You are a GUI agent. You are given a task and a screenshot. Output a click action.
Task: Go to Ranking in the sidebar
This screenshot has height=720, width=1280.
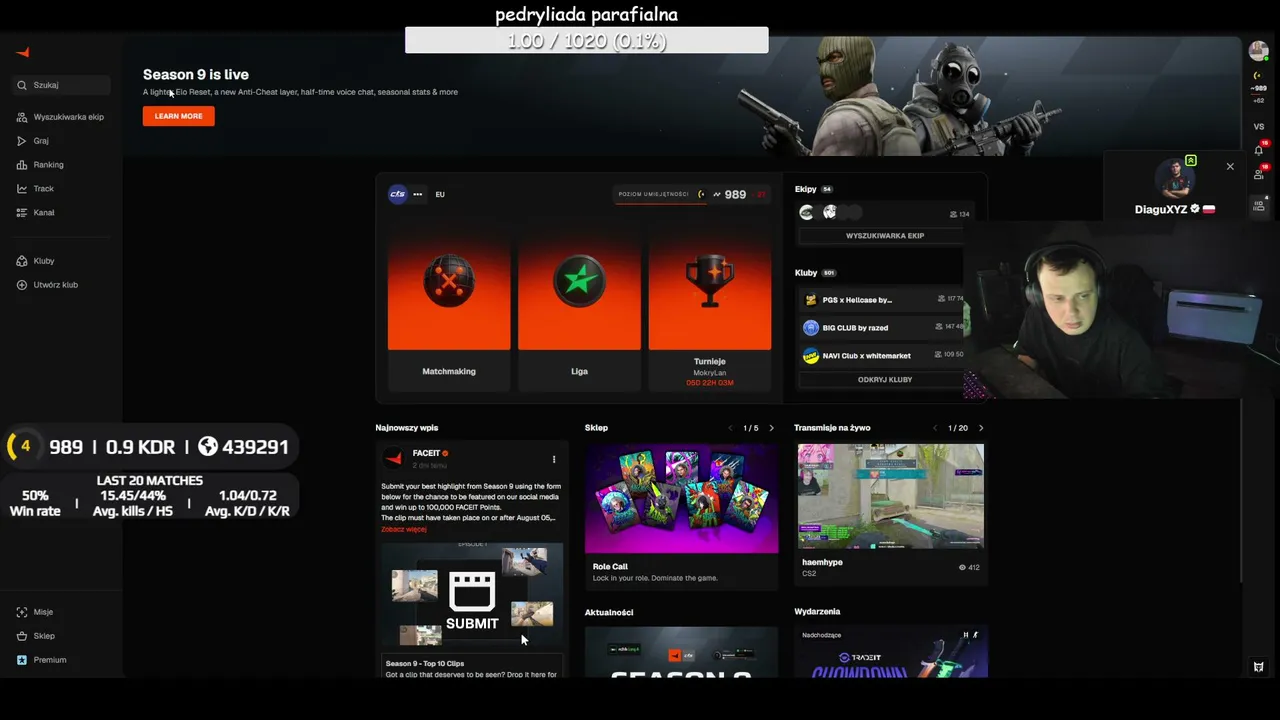[x=40, y=165]
